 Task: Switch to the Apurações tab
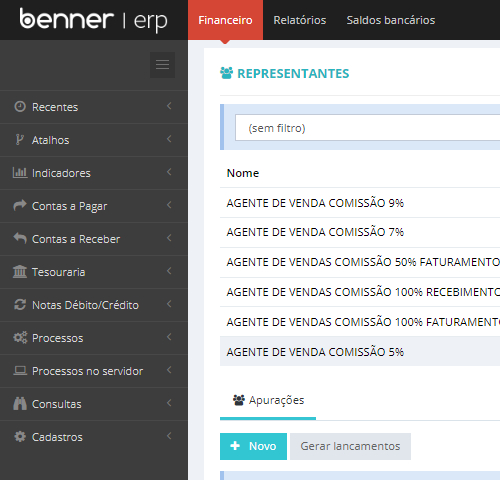[268, 400]
